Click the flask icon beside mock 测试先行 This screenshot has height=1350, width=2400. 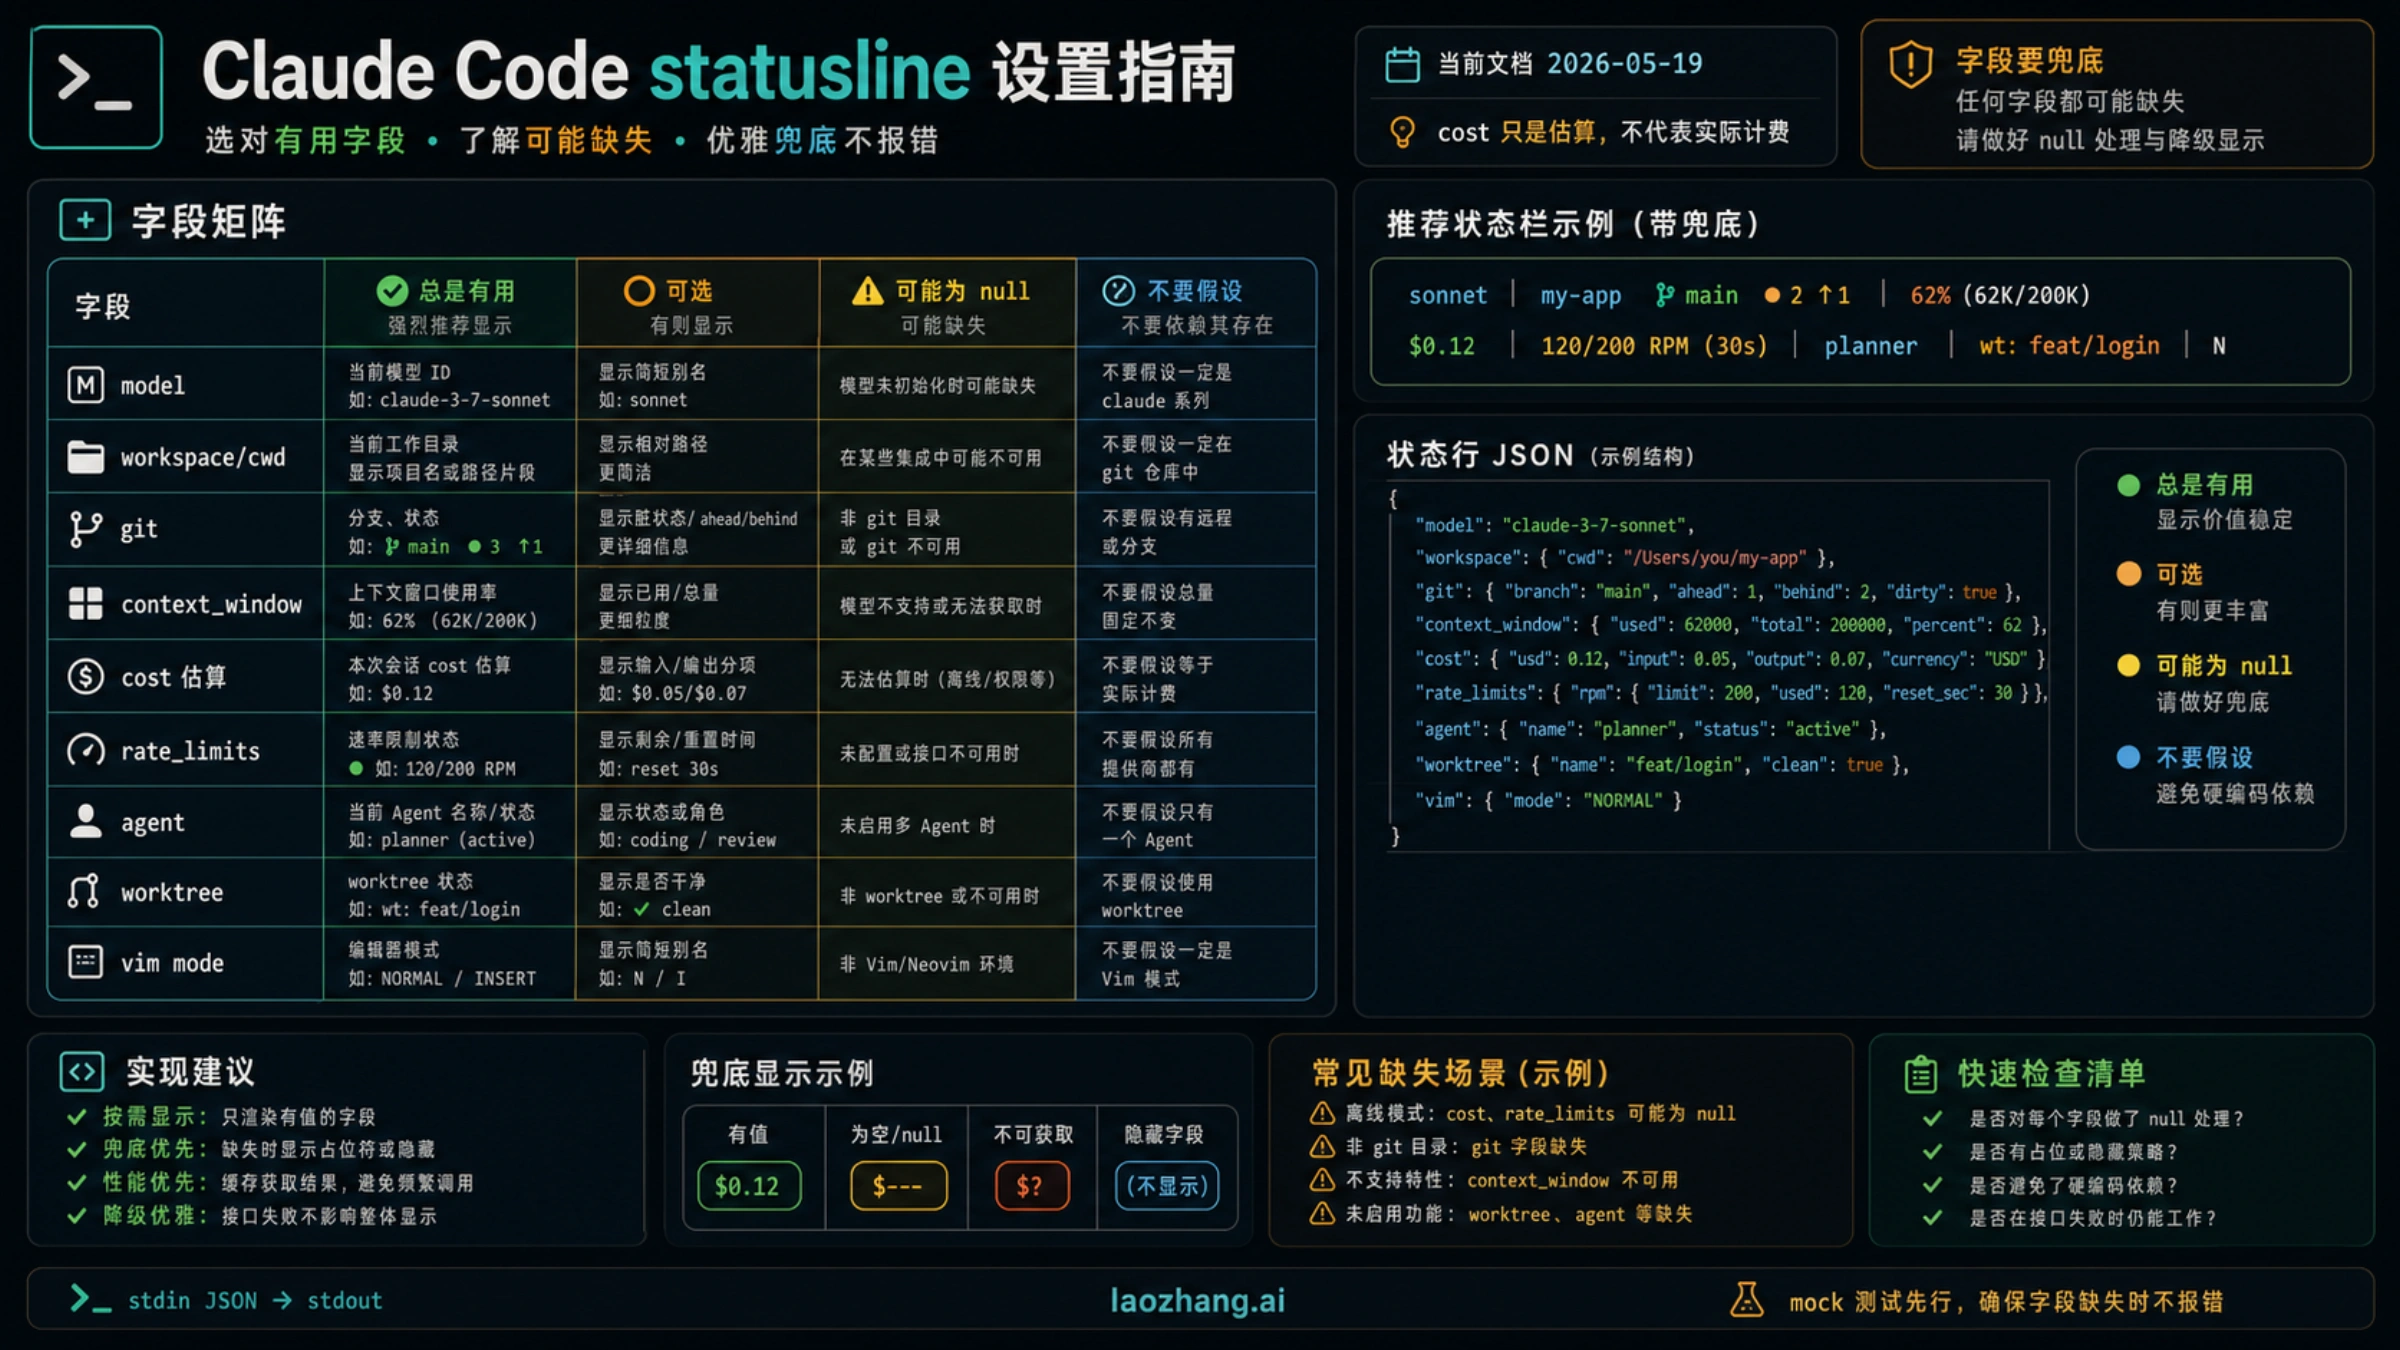(1747, 1300)
